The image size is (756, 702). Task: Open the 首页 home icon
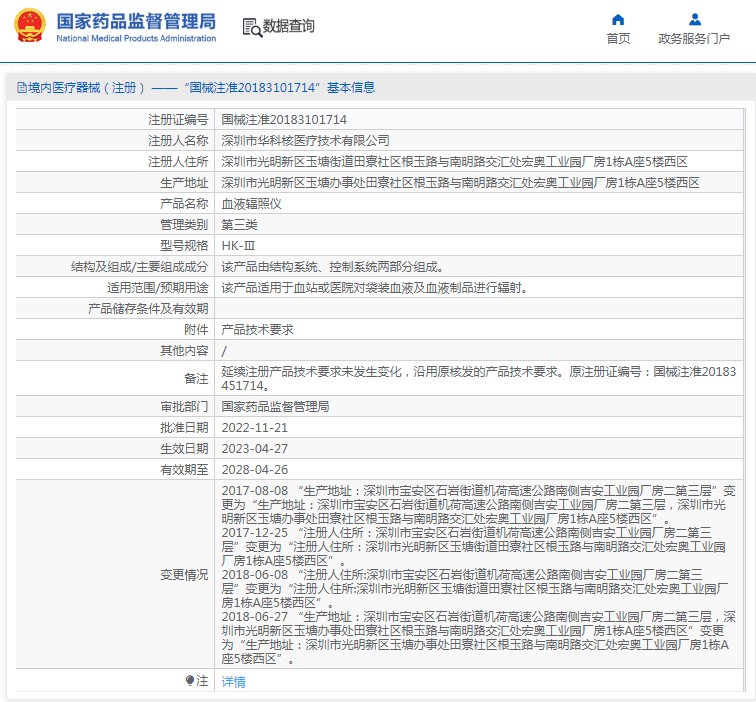click(618, 19)
